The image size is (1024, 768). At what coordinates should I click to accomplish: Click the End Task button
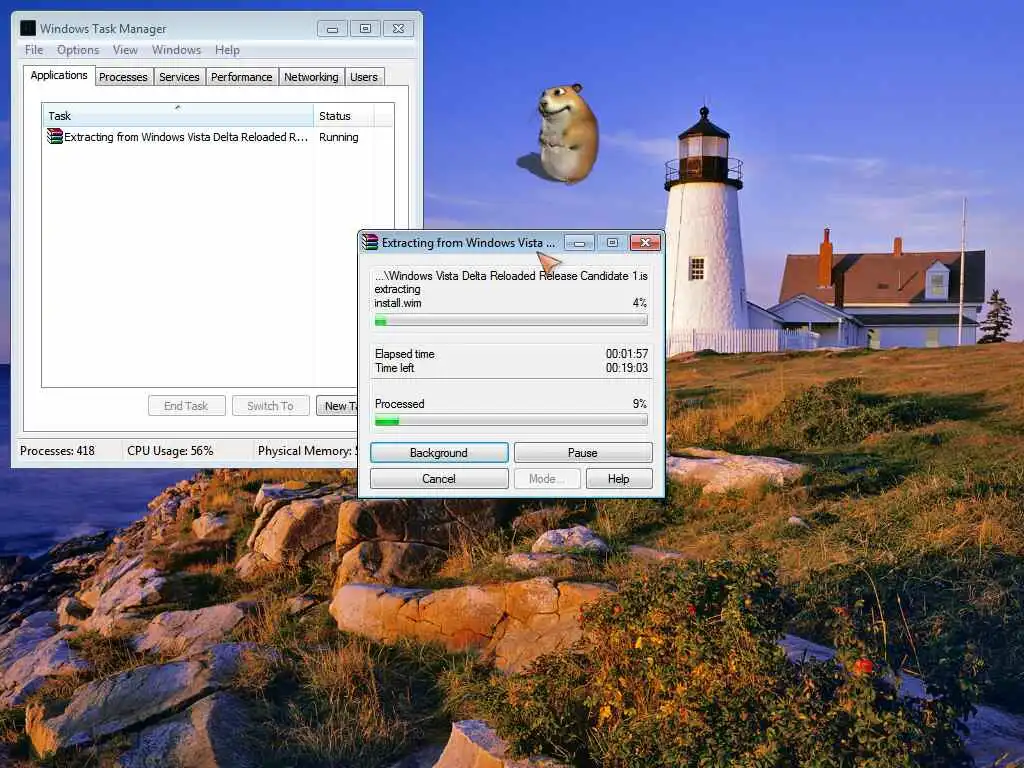coord(186,406)
